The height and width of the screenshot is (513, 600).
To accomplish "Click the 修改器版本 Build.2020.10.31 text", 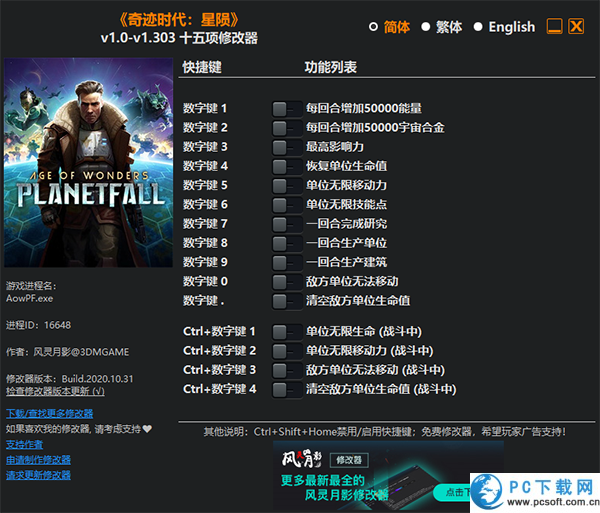I will point(70,379).
